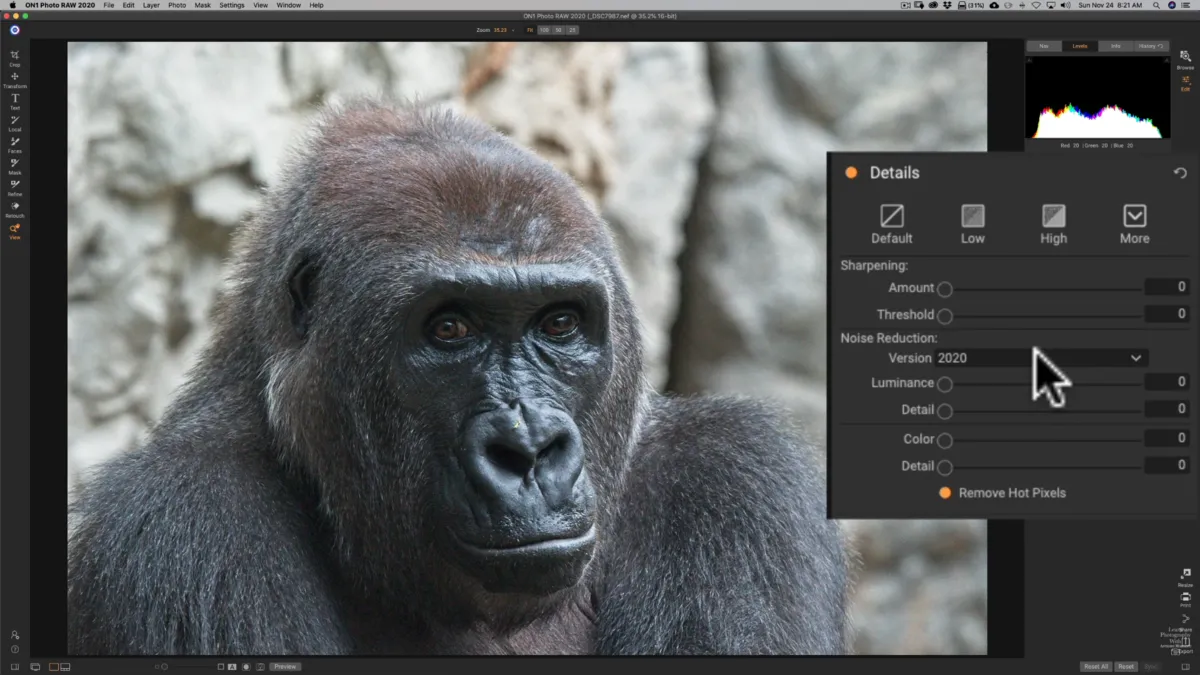Image resolution: width=1200 pixels, height=675 pixels.
Task: Apply the High sharpening preset icon
Action: 1053,216
